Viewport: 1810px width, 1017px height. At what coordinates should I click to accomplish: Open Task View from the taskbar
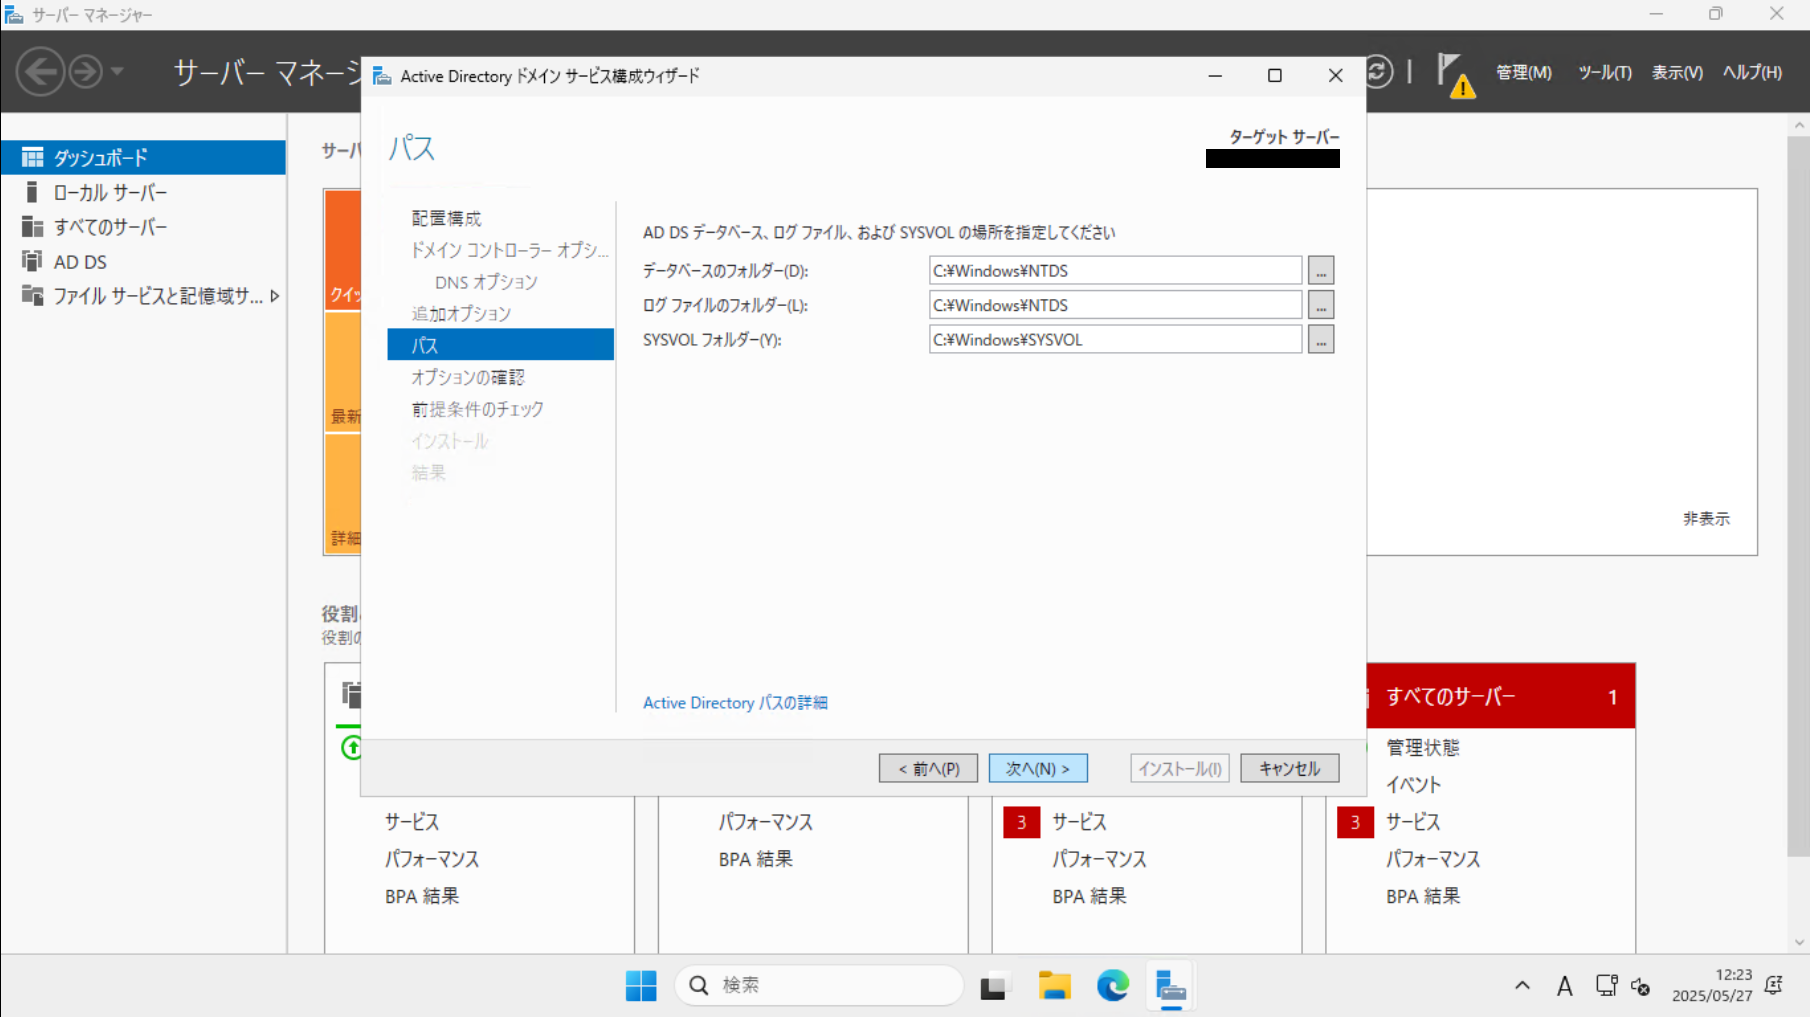(993, 986)
